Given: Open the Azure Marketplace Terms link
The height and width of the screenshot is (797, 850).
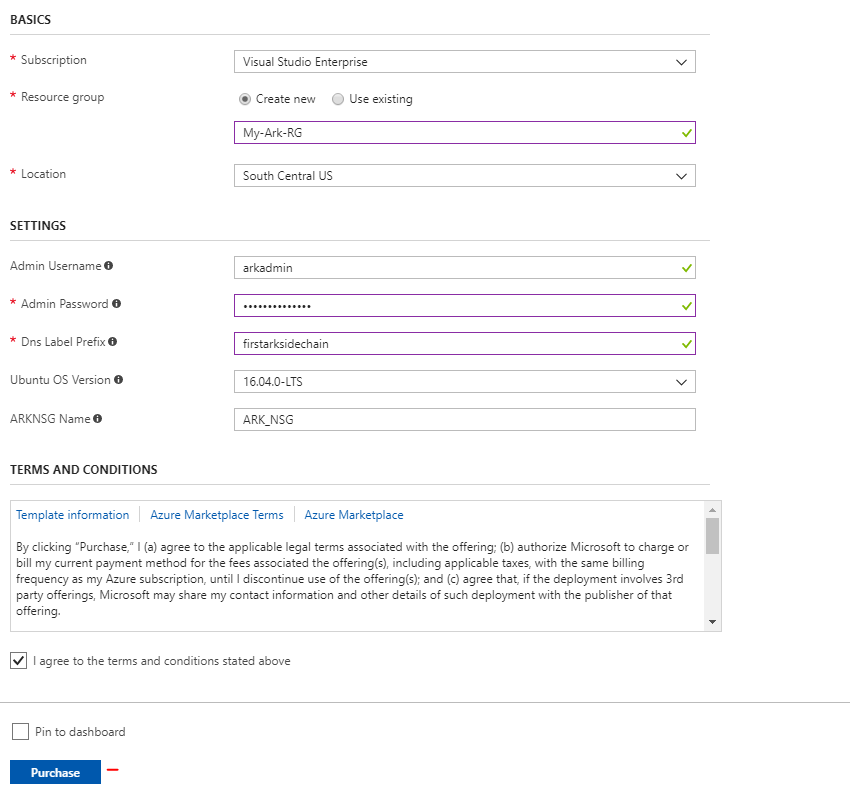Looking at the screenshot, I should 217,515.
